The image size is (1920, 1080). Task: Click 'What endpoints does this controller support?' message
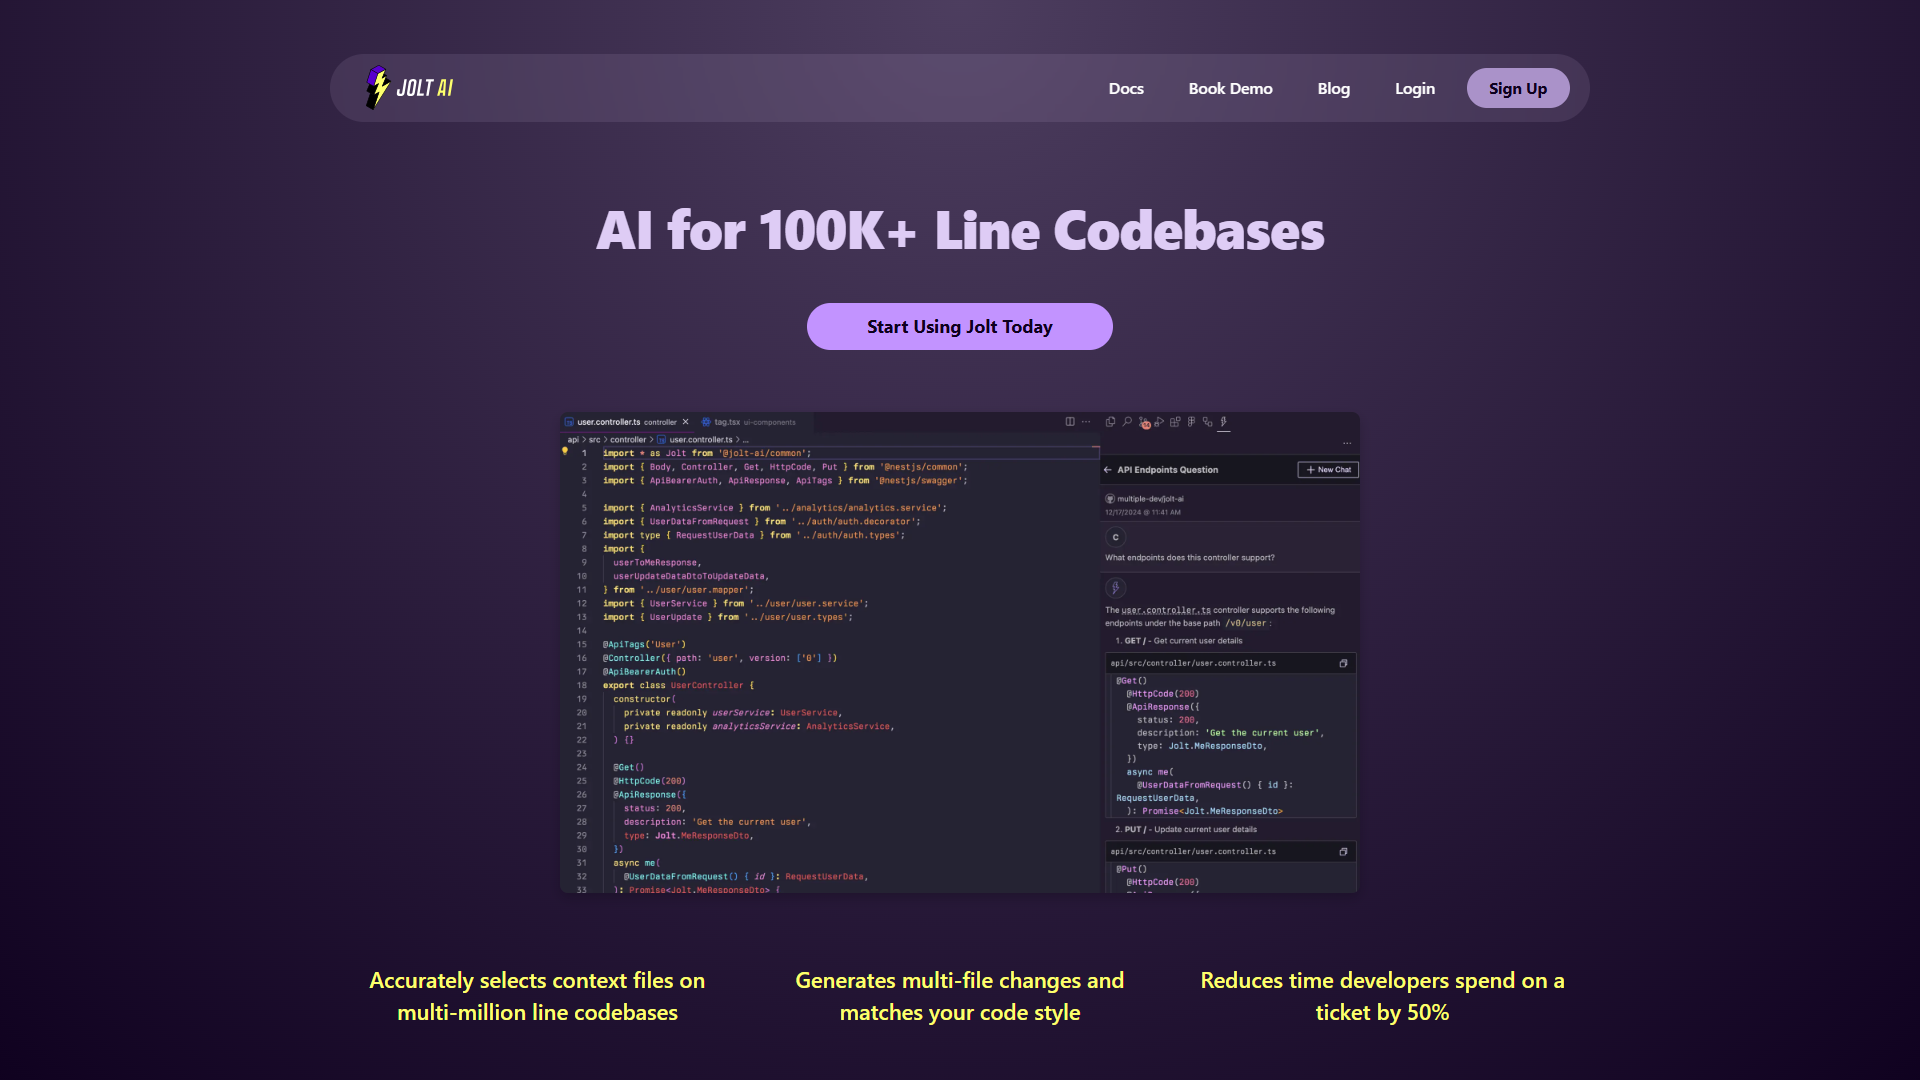pyautogui.click(x=1189, y=558)
